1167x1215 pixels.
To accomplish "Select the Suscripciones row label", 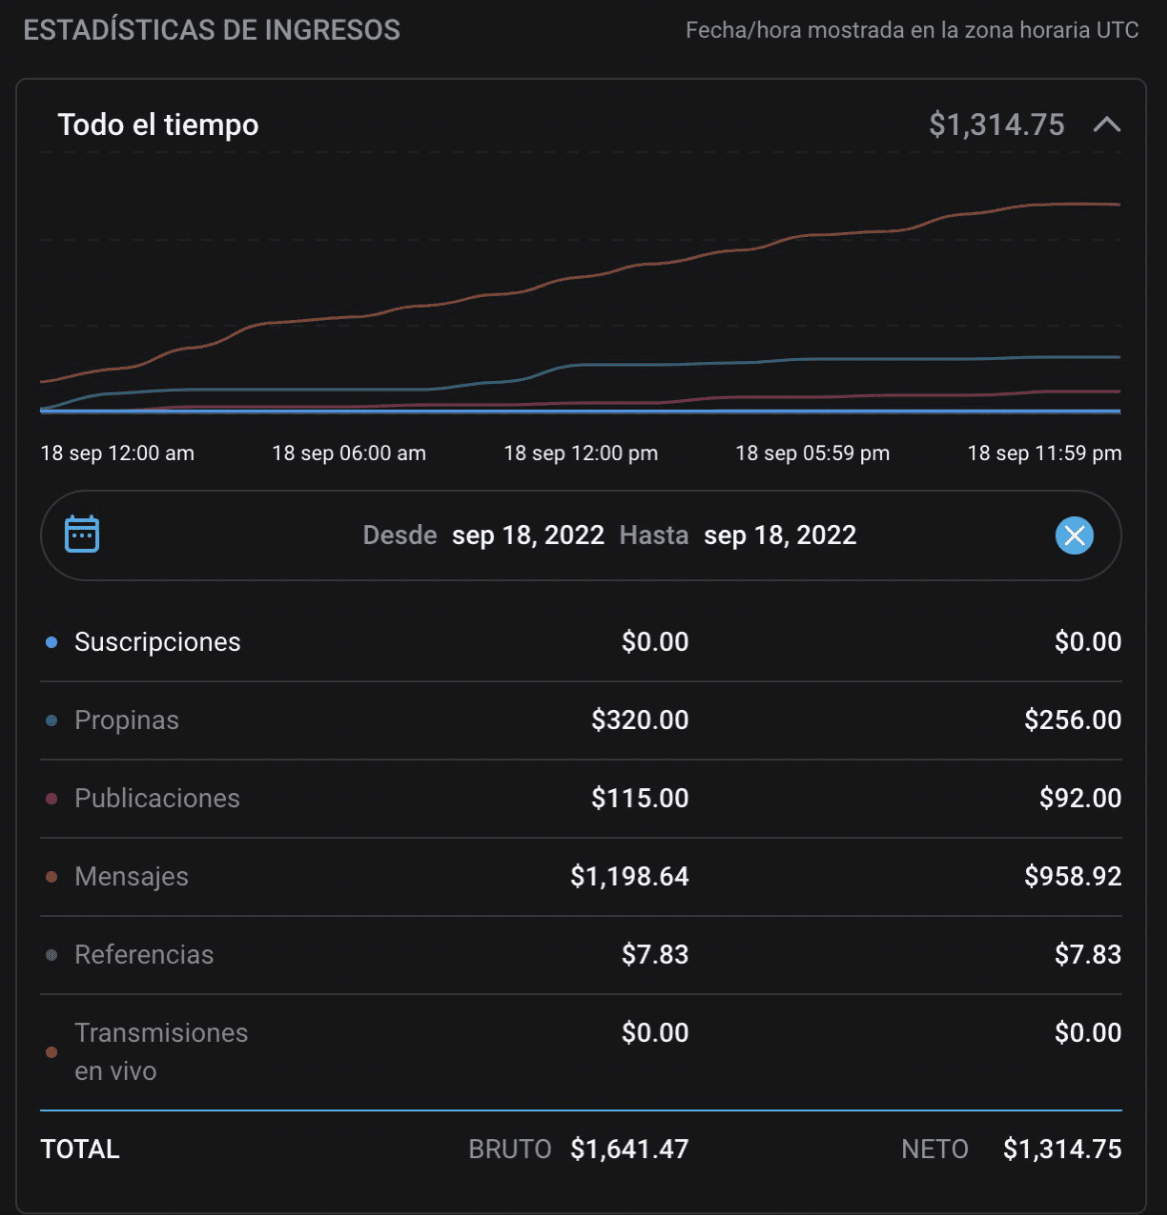I will coord(157,642).
